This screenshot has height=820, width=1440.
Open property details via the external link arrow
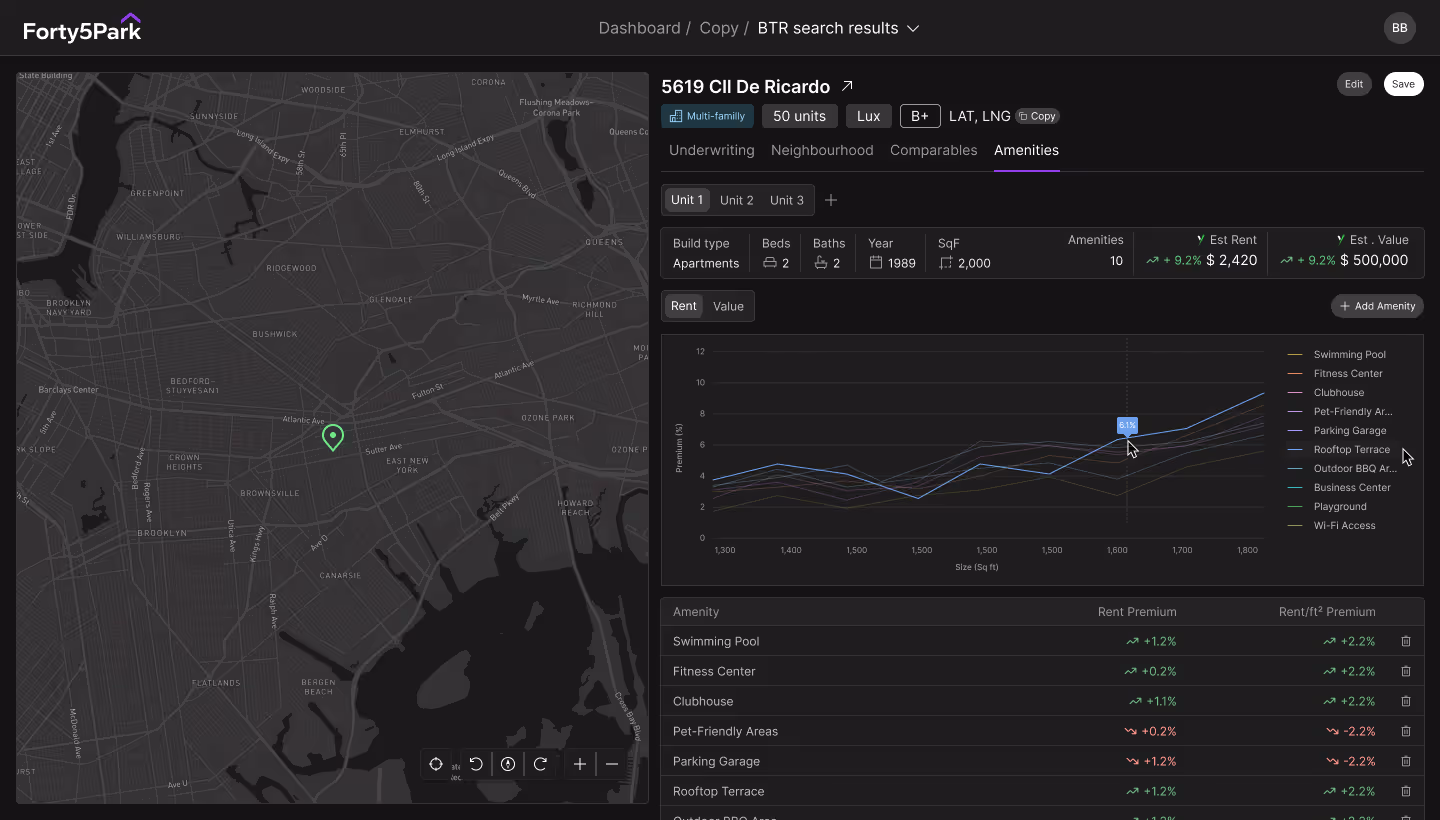(x=847, y=85)
